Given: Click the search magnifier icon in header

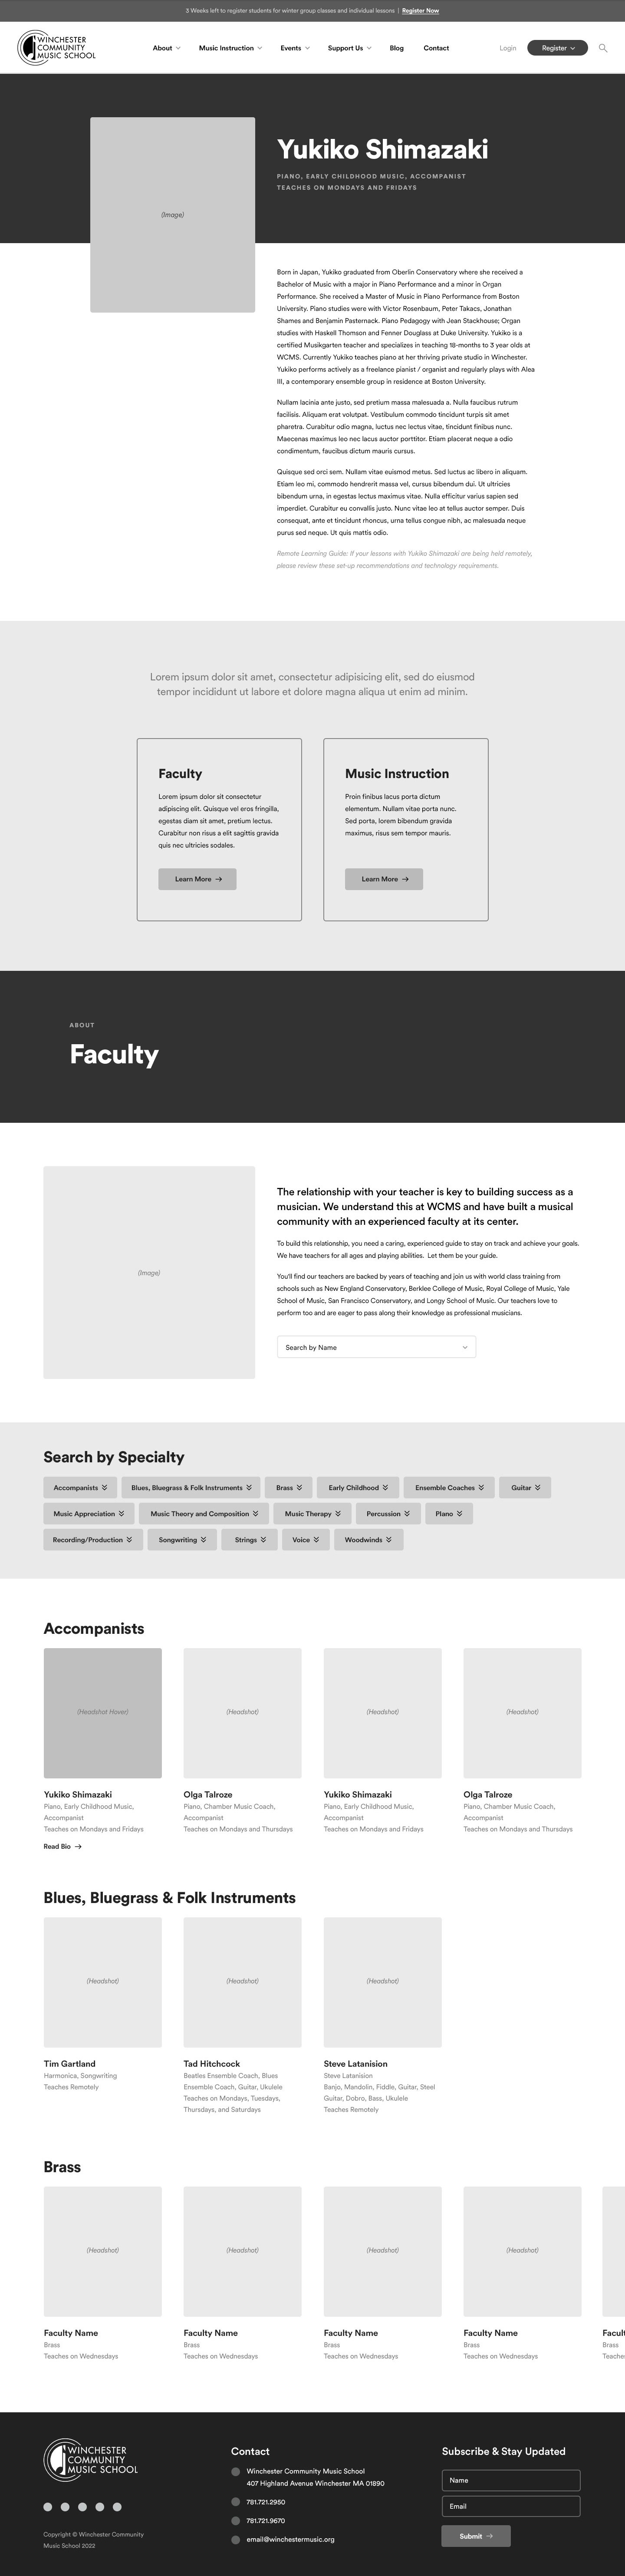Looking at the screenshot, I should click(603, 48).
